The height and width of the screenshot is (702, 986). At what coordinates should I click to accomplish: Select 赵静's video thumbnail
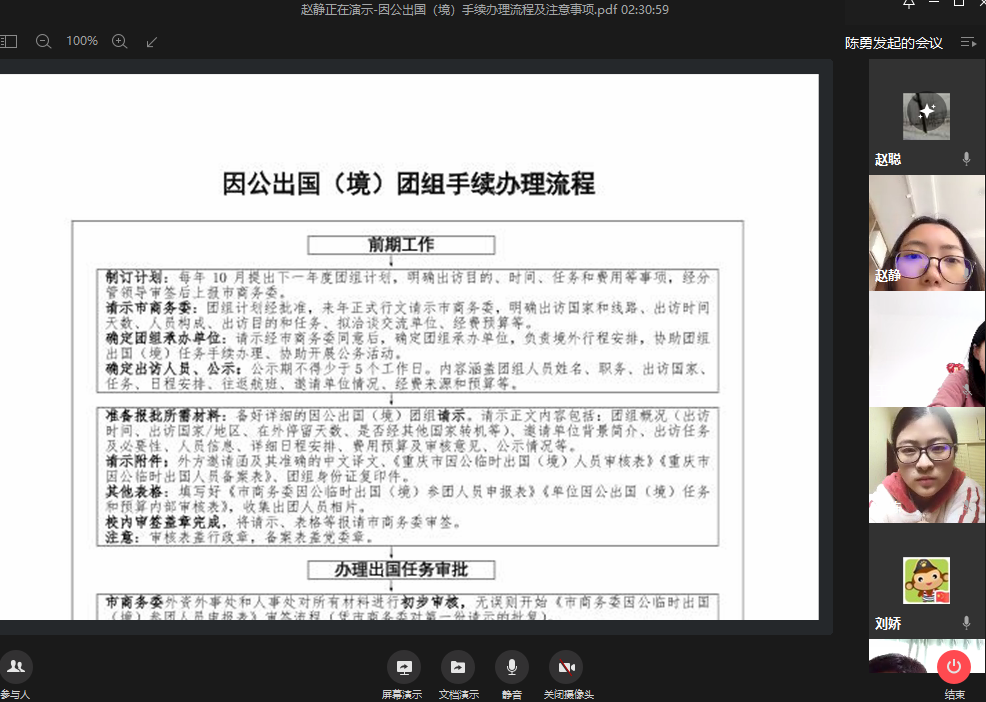(926, 233)
